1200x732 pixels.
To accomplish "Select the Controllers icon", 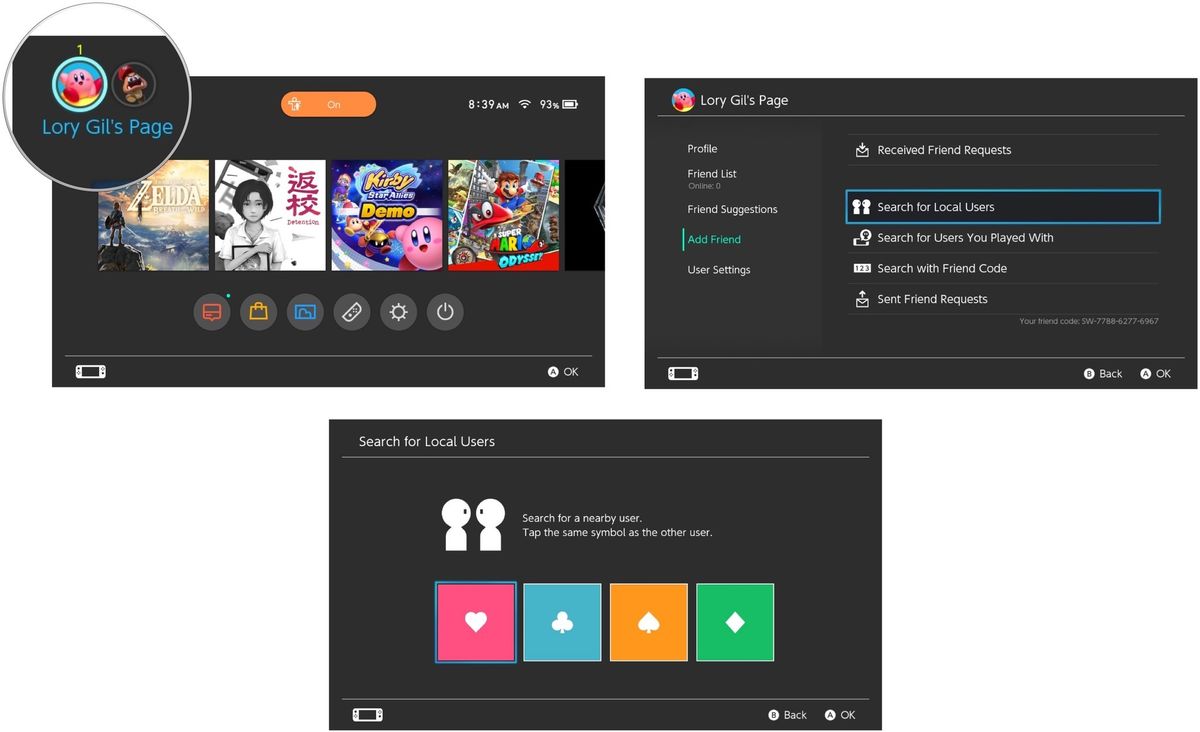I will coord(351,312).
